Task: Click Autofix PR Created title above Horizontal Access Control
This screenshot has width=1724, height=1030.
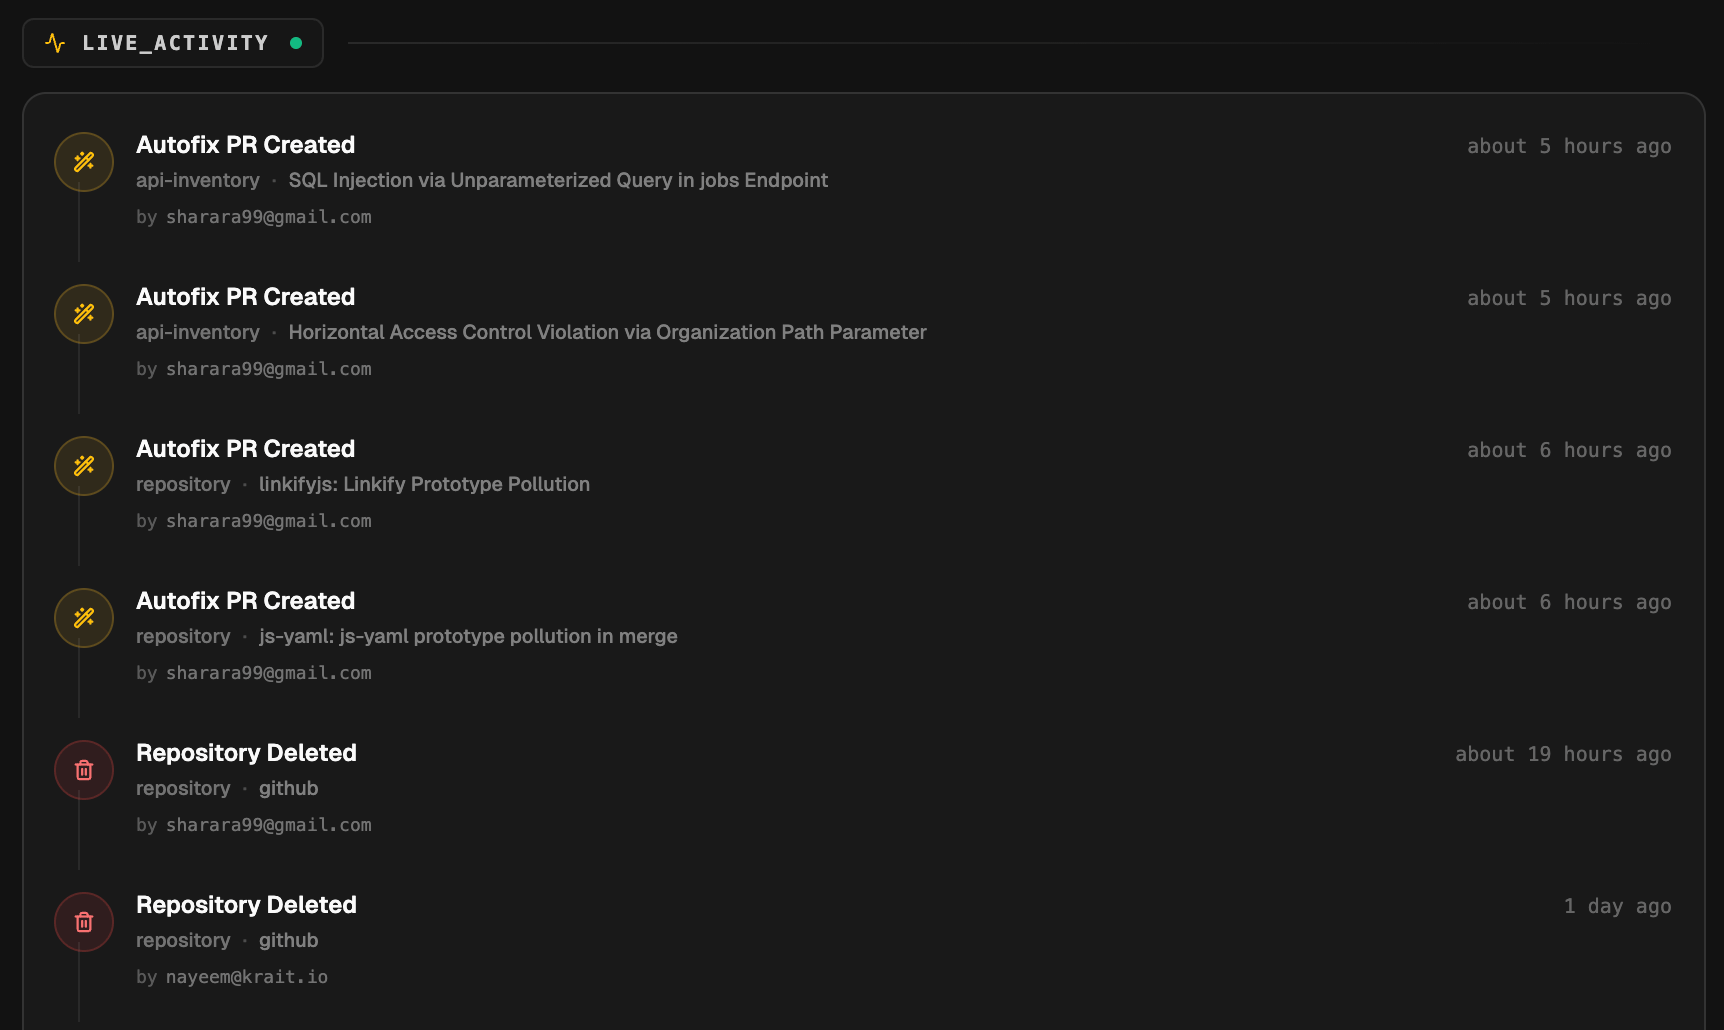Action: [245, 297]
